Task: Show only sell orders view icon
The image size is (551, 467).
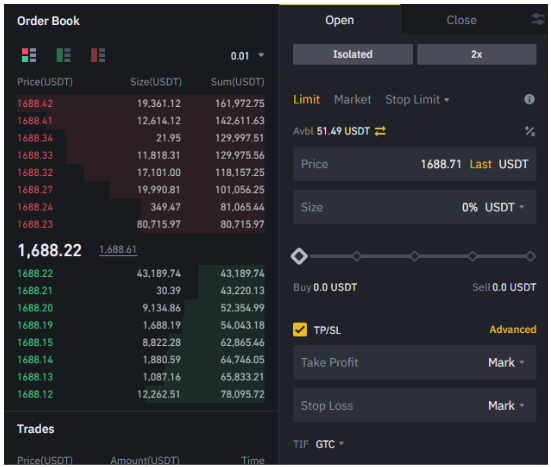Action: [98, 55]
